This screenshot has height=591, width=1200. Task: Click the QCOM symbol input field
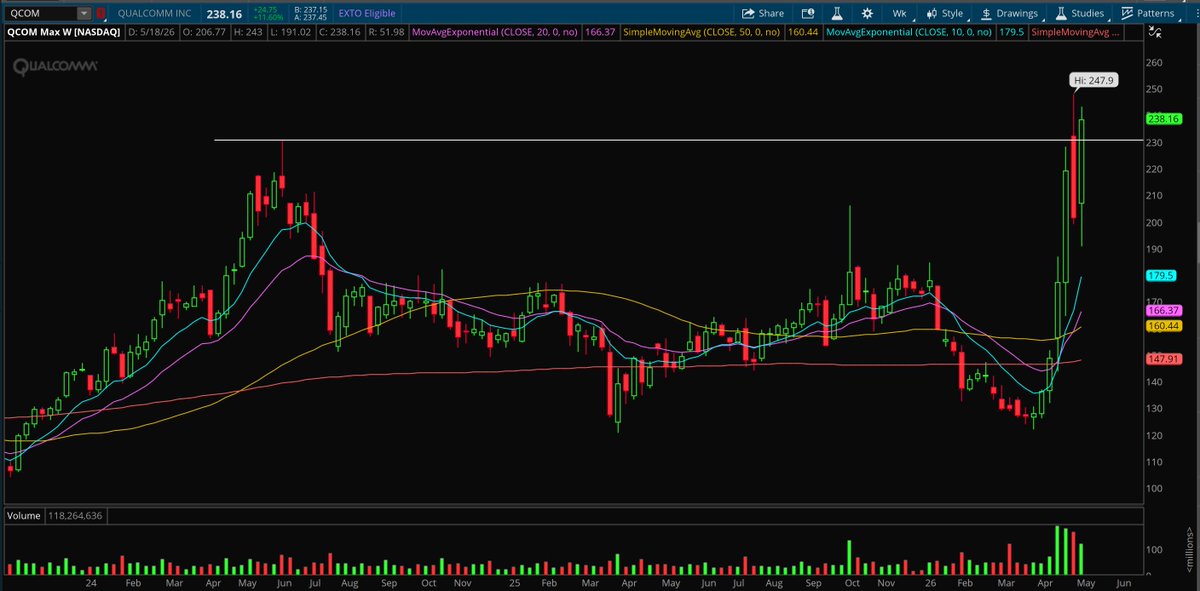[x=40, y=14]
